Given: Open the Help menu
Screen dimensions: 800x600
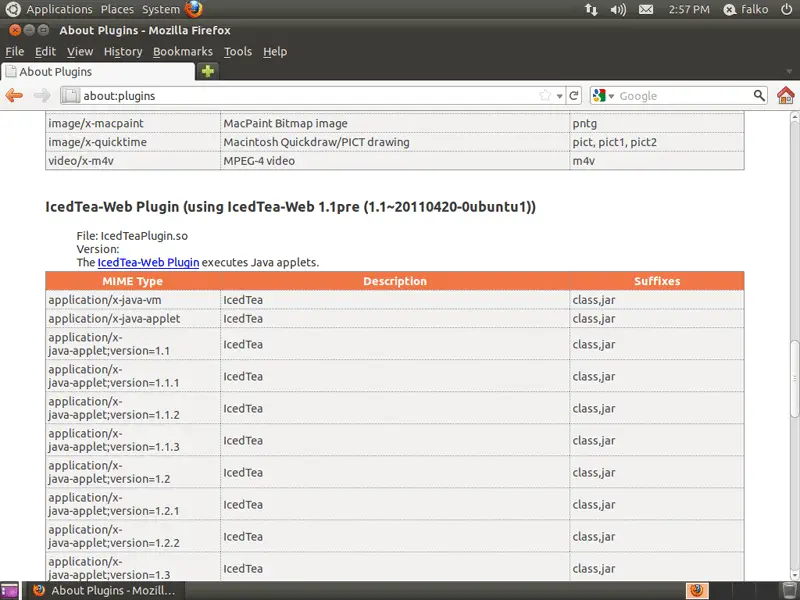Looking at the screenshot, I should [275, 52].
